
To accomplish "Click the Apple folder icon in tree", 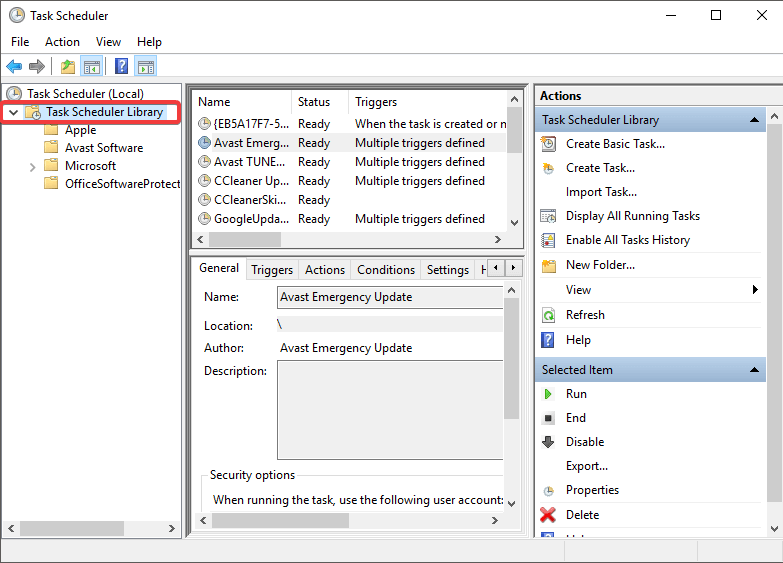I will (x=51, y=130).
